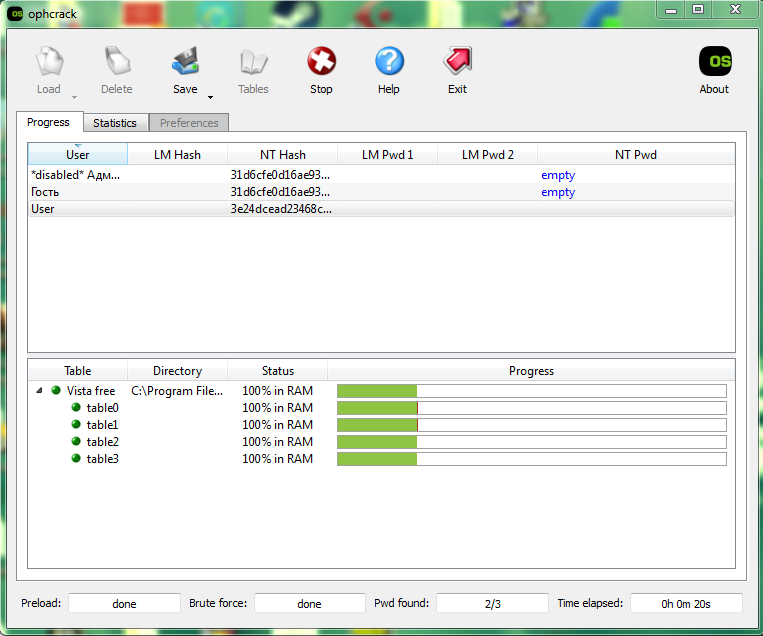Click the NT Hash column header
Viewport: 763px width, 636px height.
283,155
